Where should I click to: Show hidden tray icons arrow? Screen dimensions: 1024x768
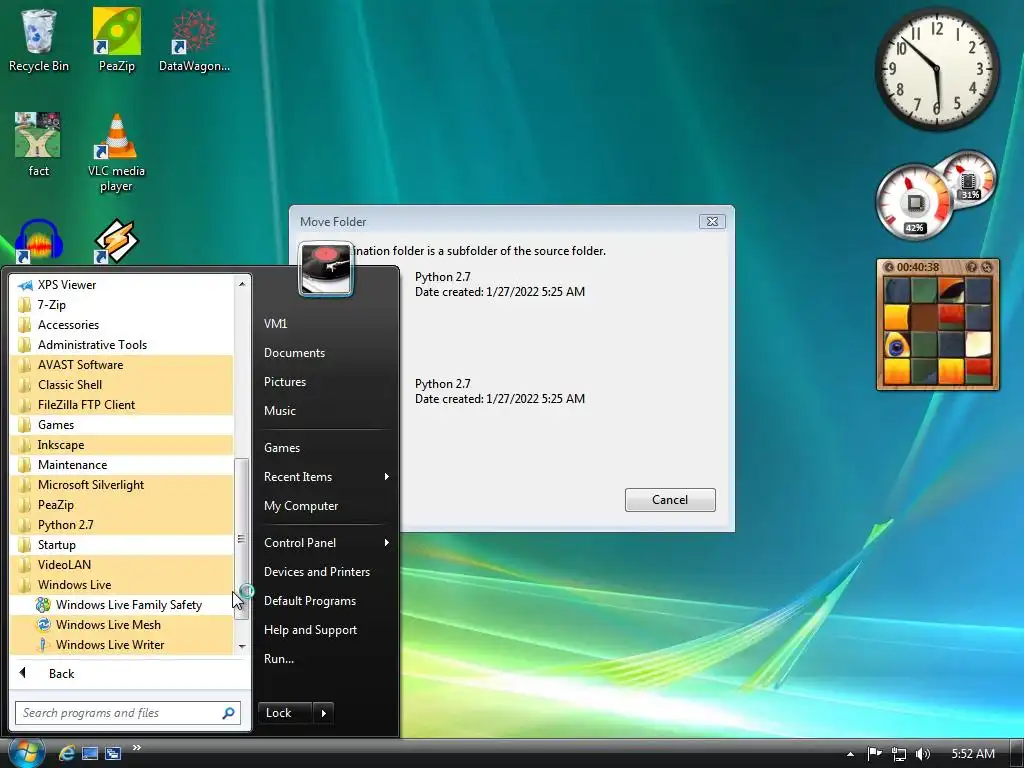click(x=850, y=754)
